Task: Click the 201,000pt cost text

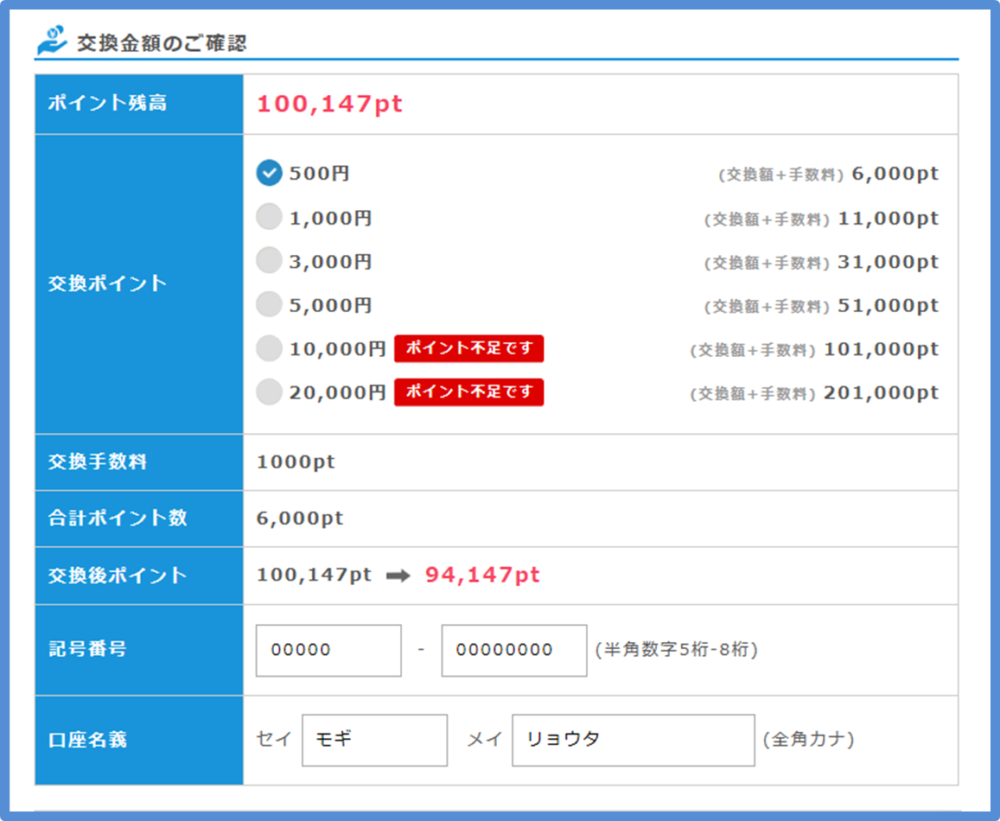Action: click(881, 392)
